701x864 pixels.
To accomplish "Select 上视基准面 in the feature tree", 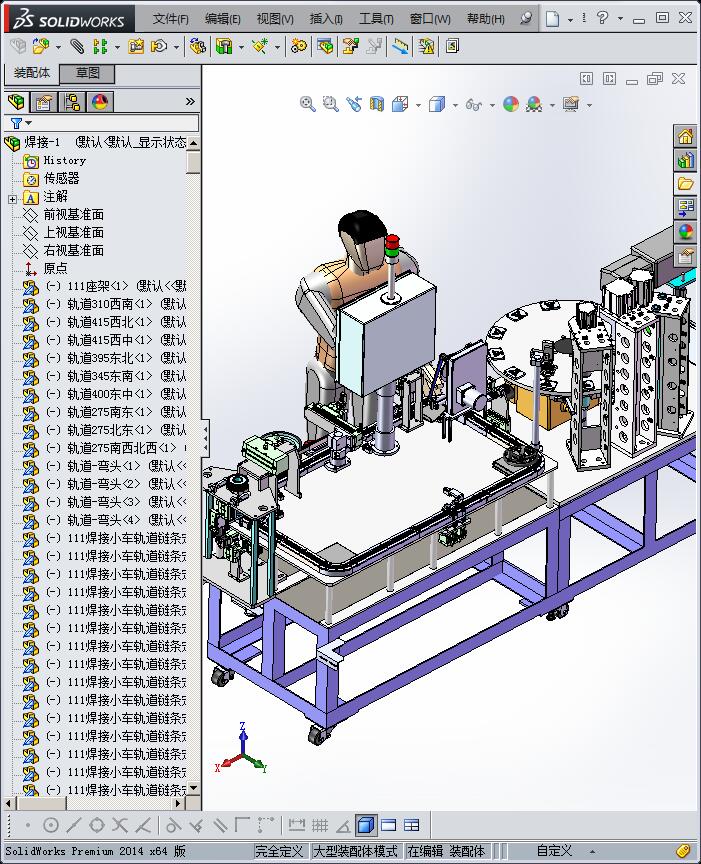I will pyautogui.click(x=73, y=233).
